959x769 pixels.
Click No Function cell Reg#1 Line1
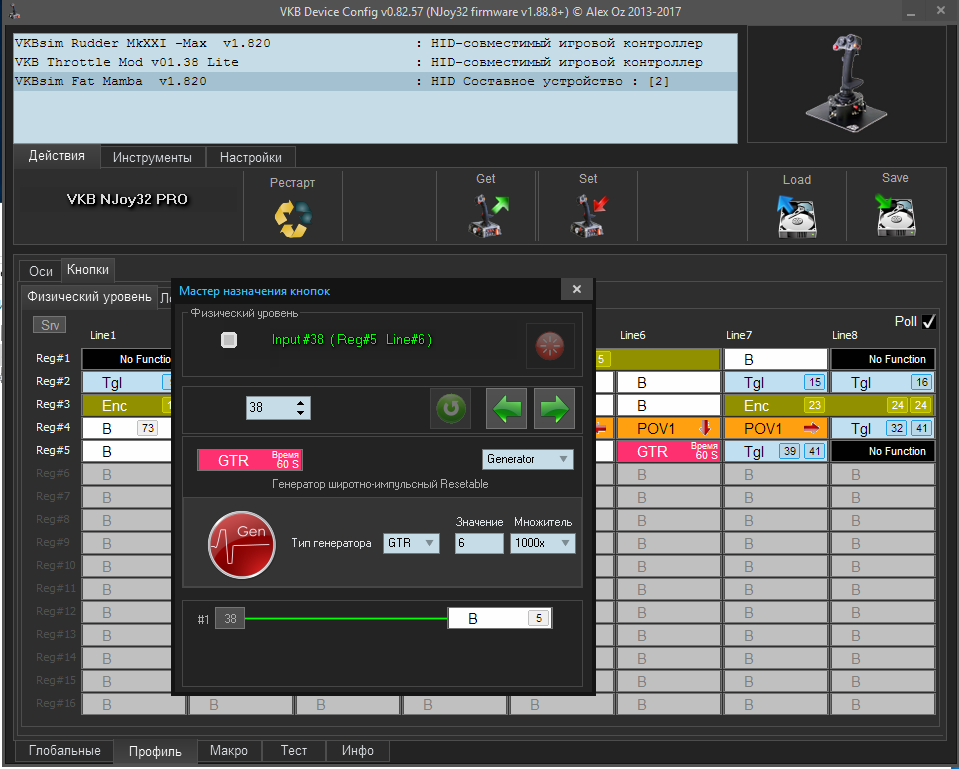pos(127,359)
